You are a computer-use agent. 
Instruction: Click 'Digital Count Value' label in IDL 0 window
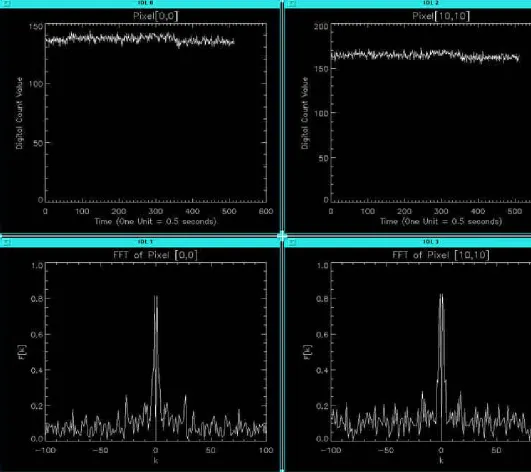[19, 113]
